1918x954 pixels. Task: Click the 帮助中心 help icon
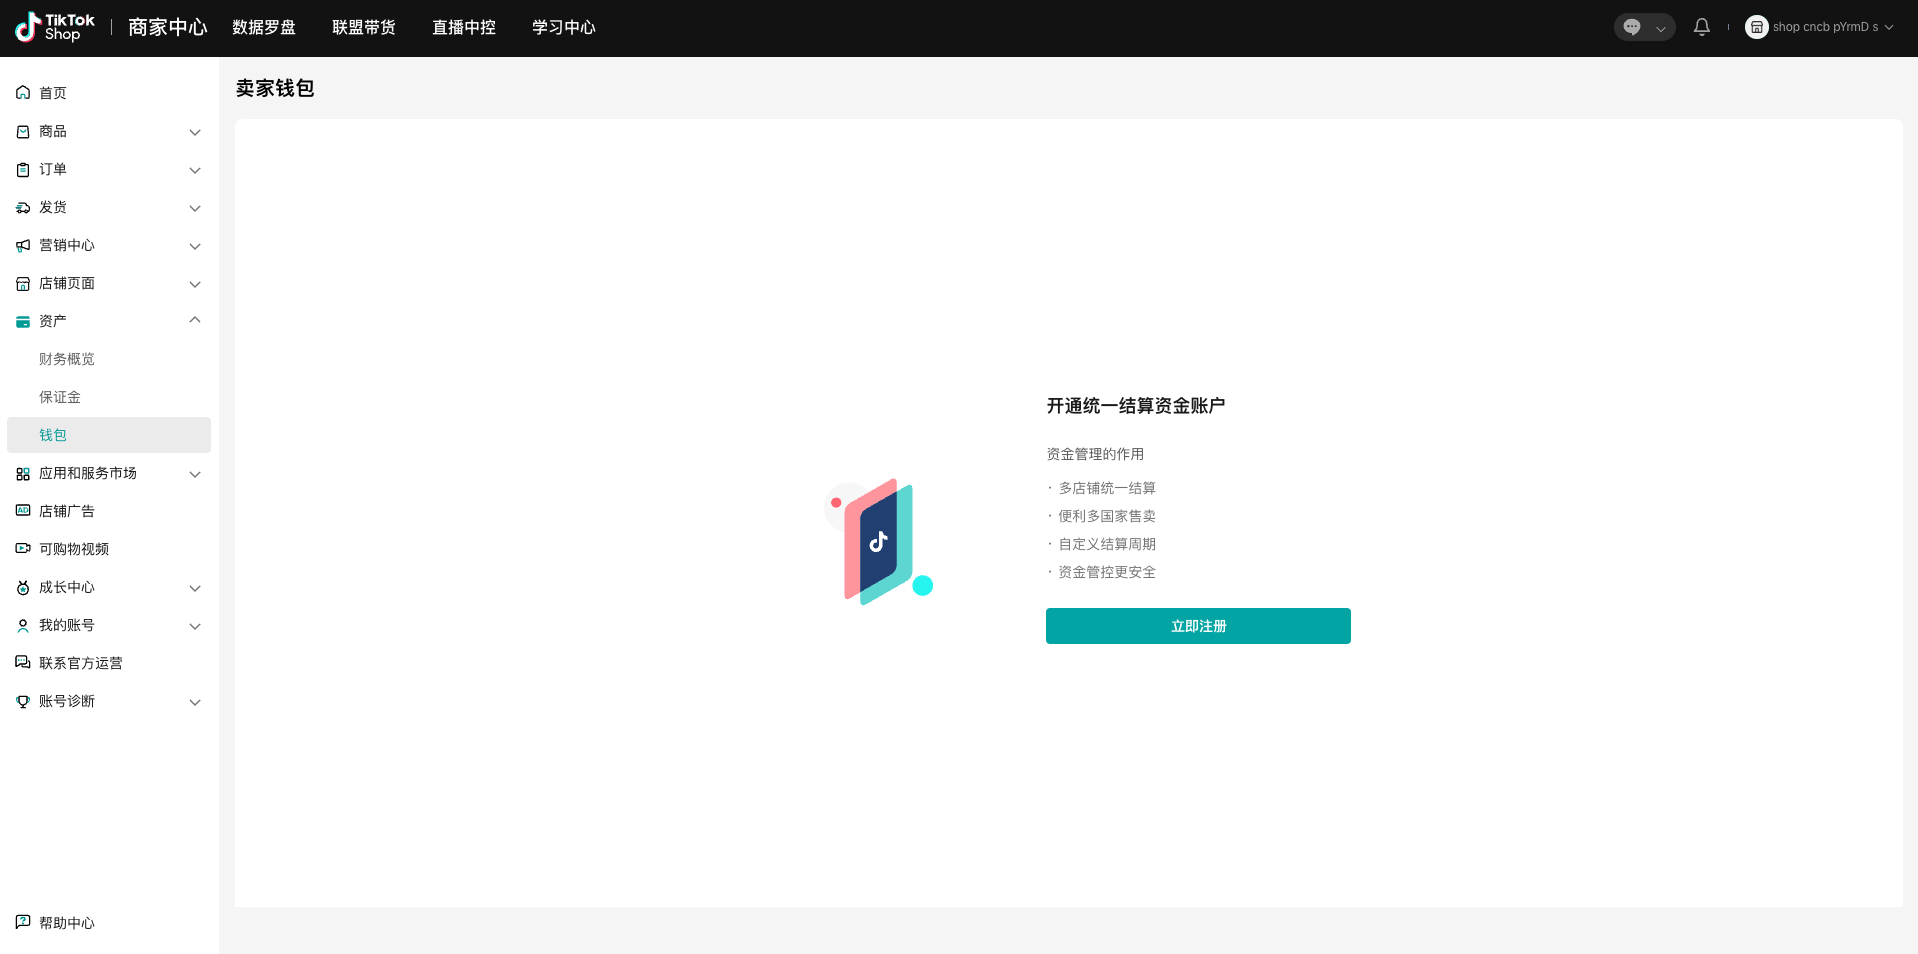(x=23, y=923)
